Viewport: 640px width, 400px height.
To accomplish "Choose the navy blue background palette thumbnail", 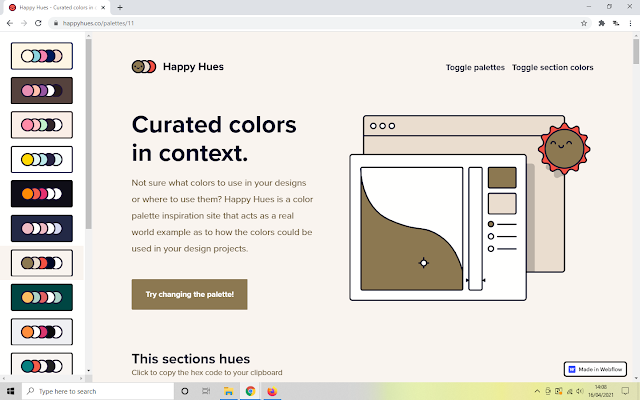I will (42, 228).
